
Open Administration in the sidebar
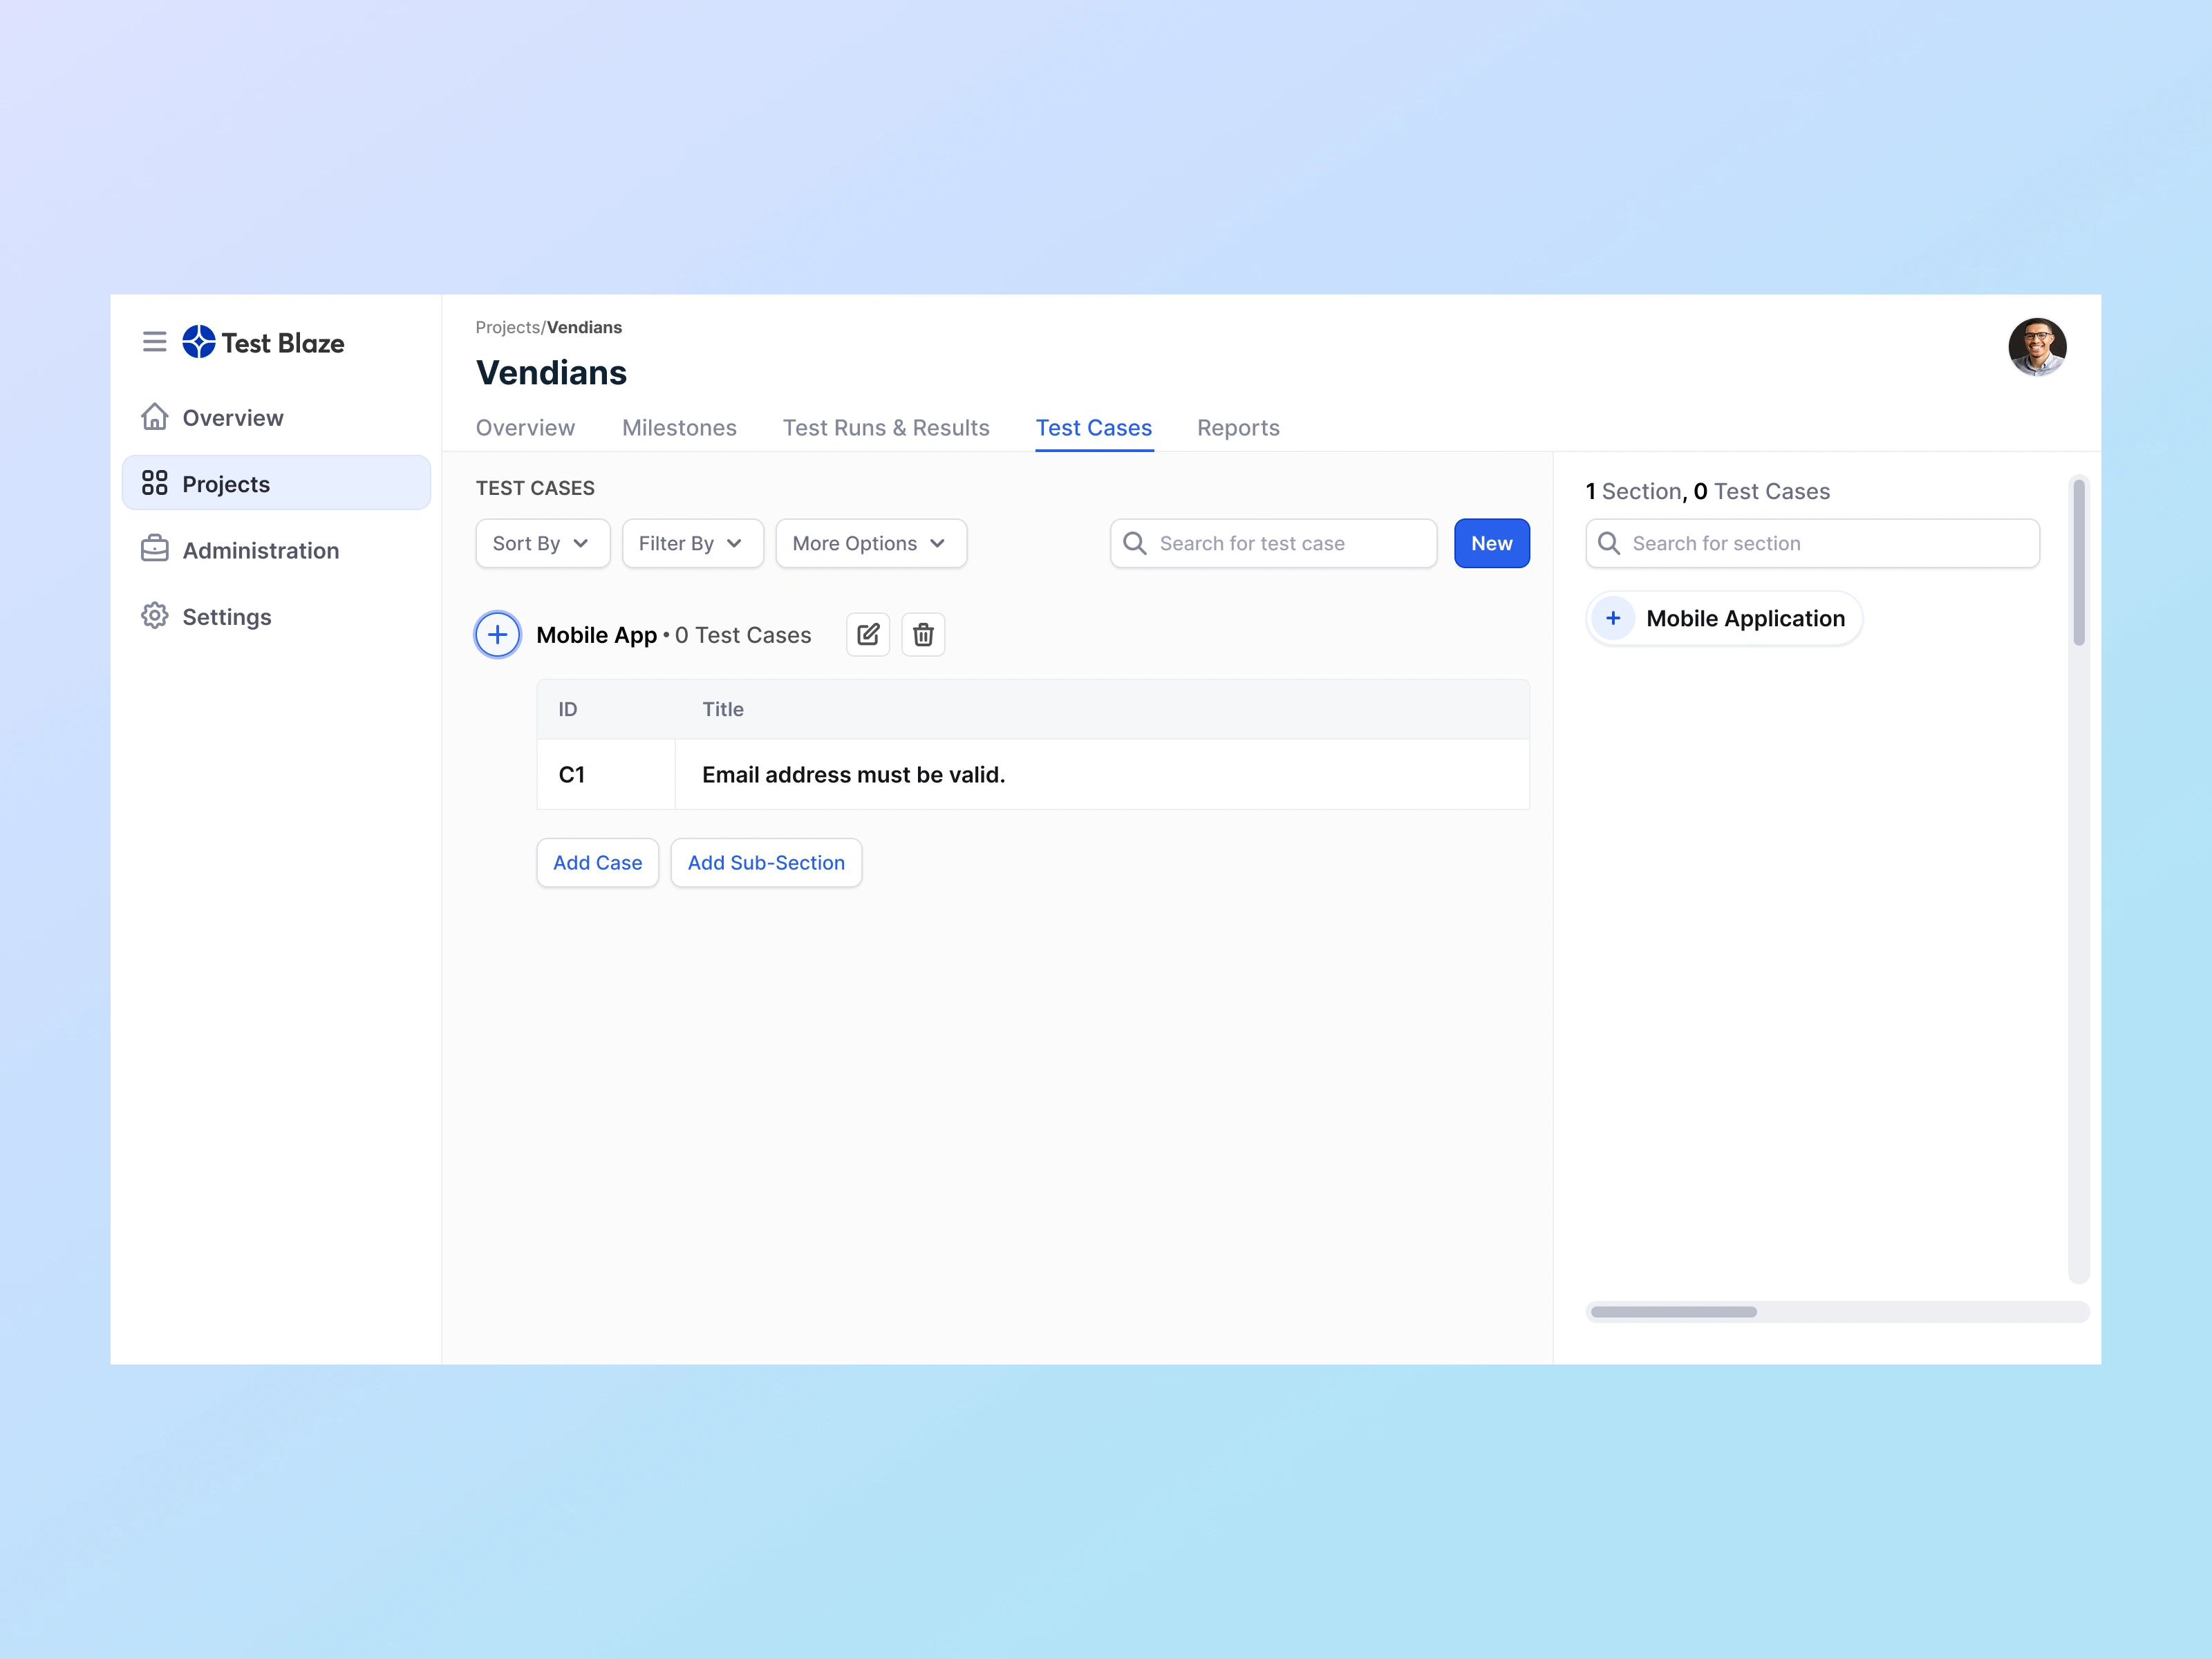[276, 550]
